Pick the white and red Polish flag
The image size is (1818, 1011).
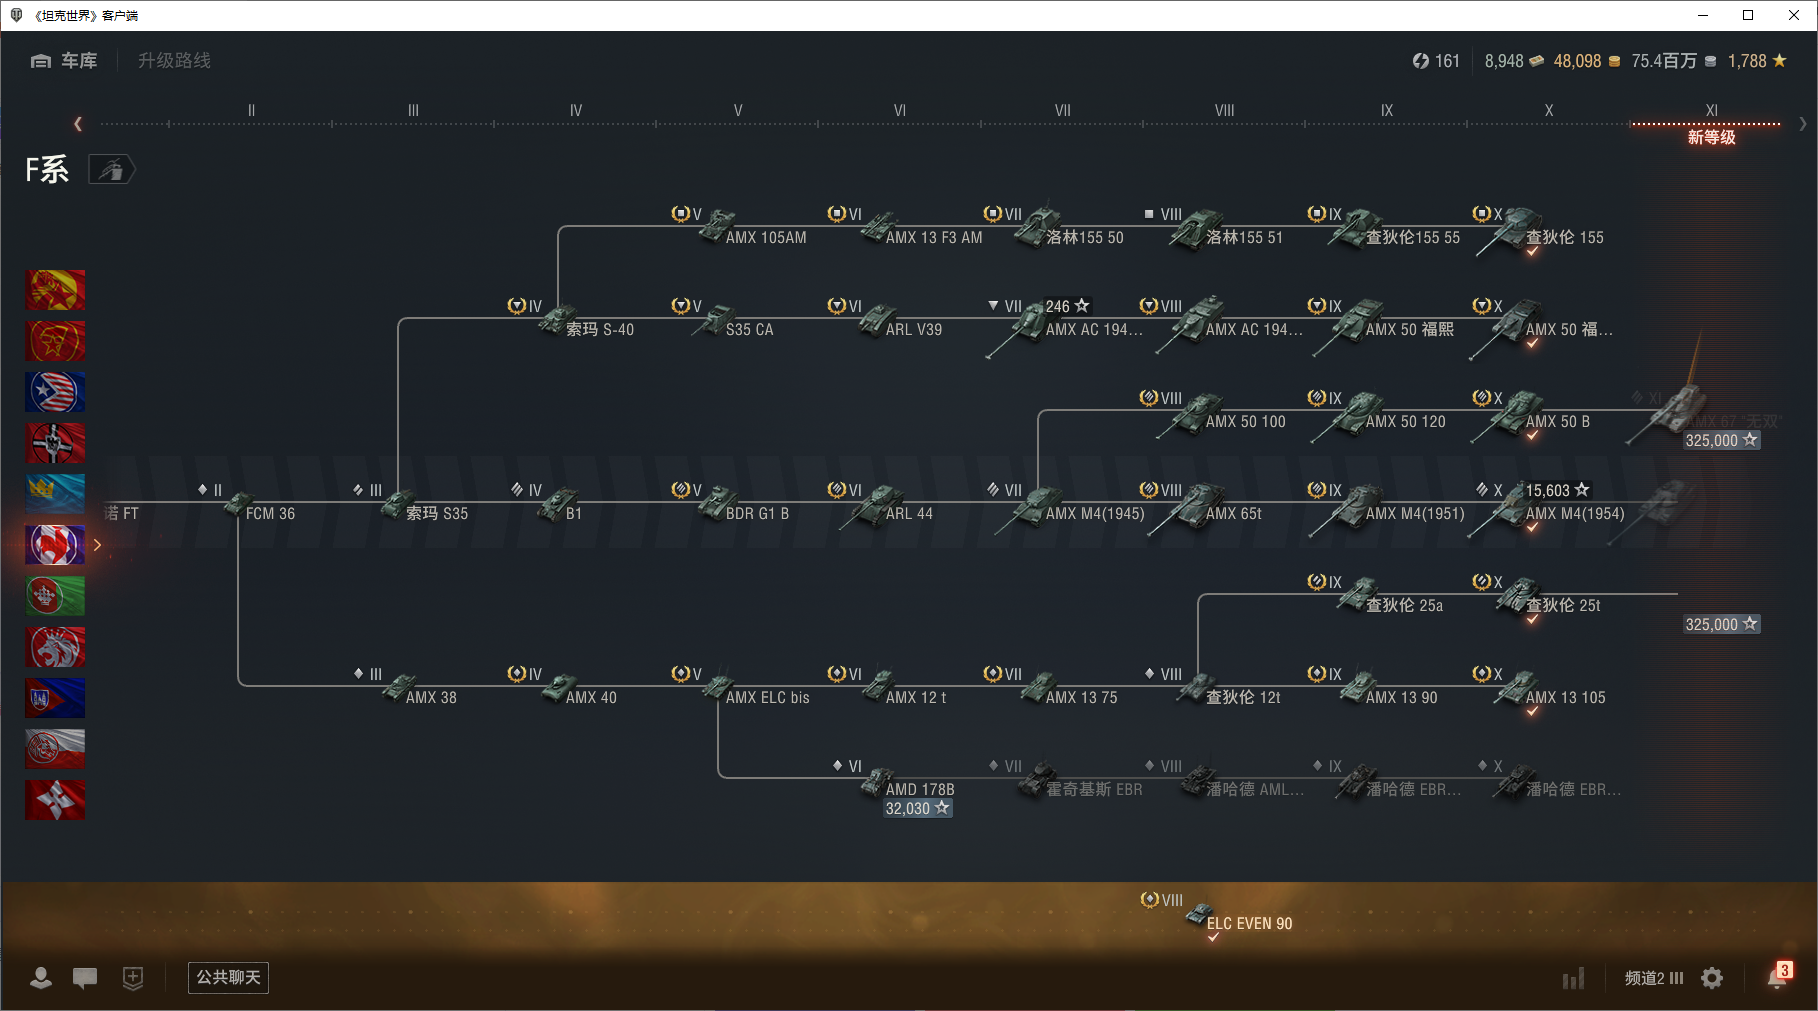click(x=55, y=749)
